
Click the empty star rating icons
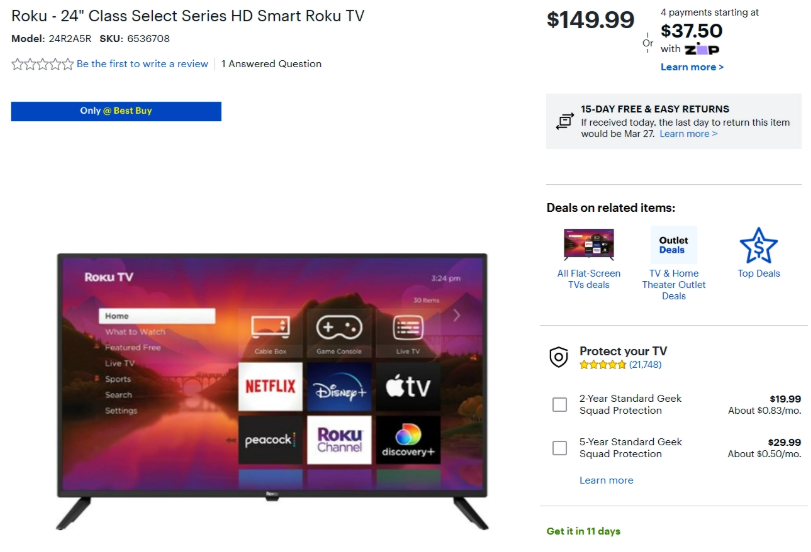pos(42,64)
